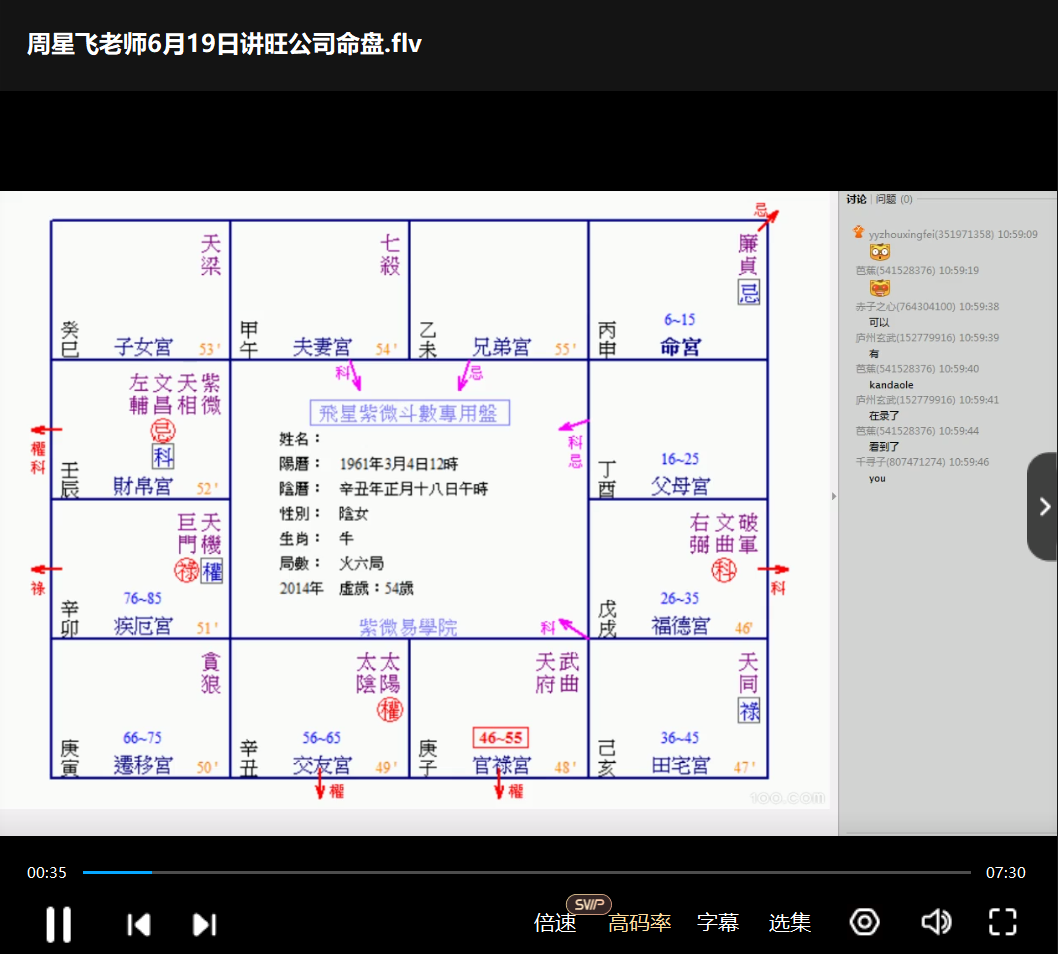Skip to the next video

click(204, 924)
